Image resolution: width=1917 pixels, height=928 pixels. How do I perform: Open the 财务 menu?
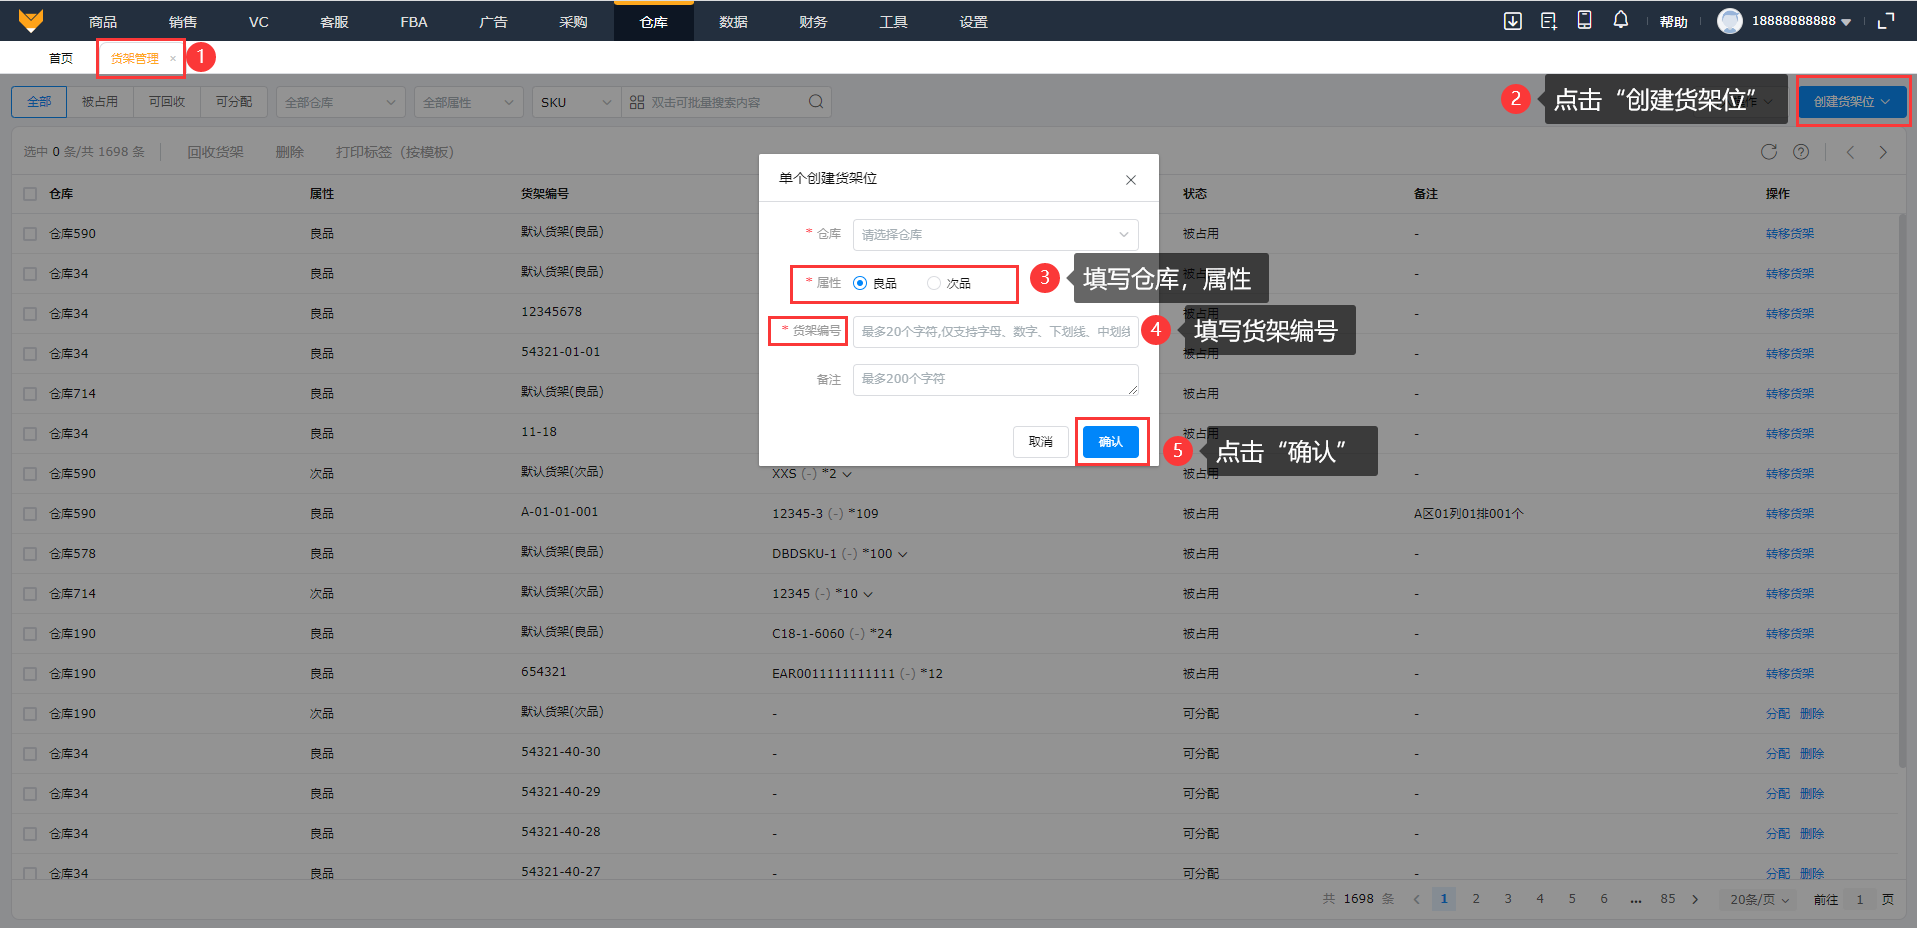(x=813, y=21)
